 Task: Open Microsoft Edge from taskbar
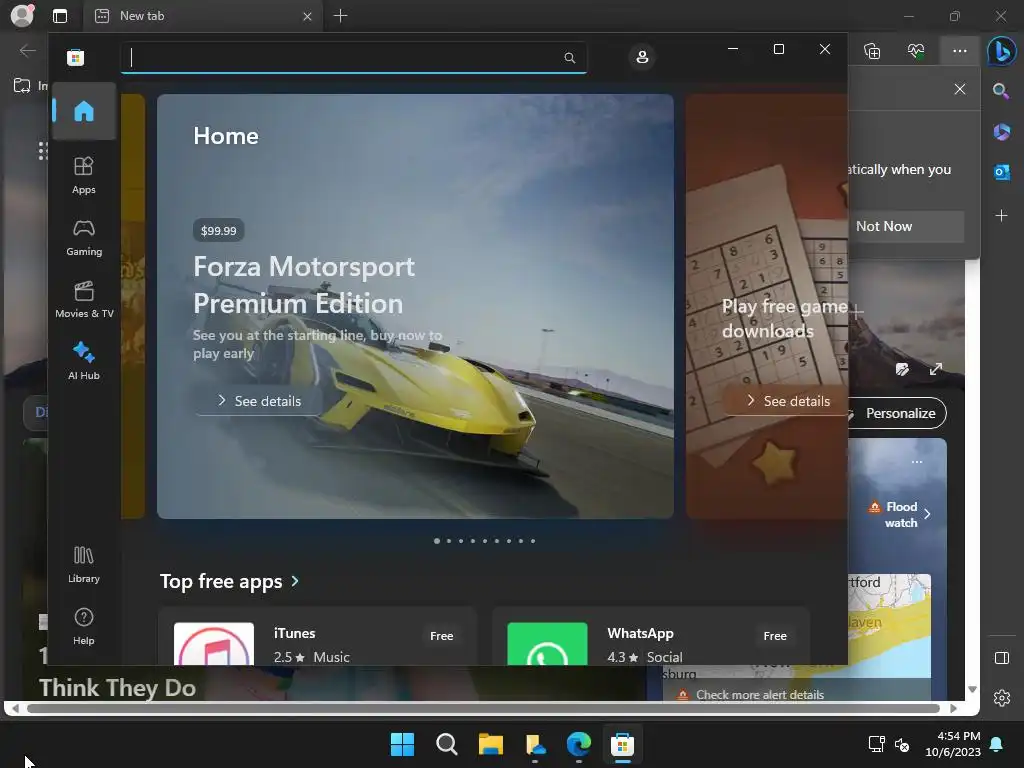click(579, 744)
